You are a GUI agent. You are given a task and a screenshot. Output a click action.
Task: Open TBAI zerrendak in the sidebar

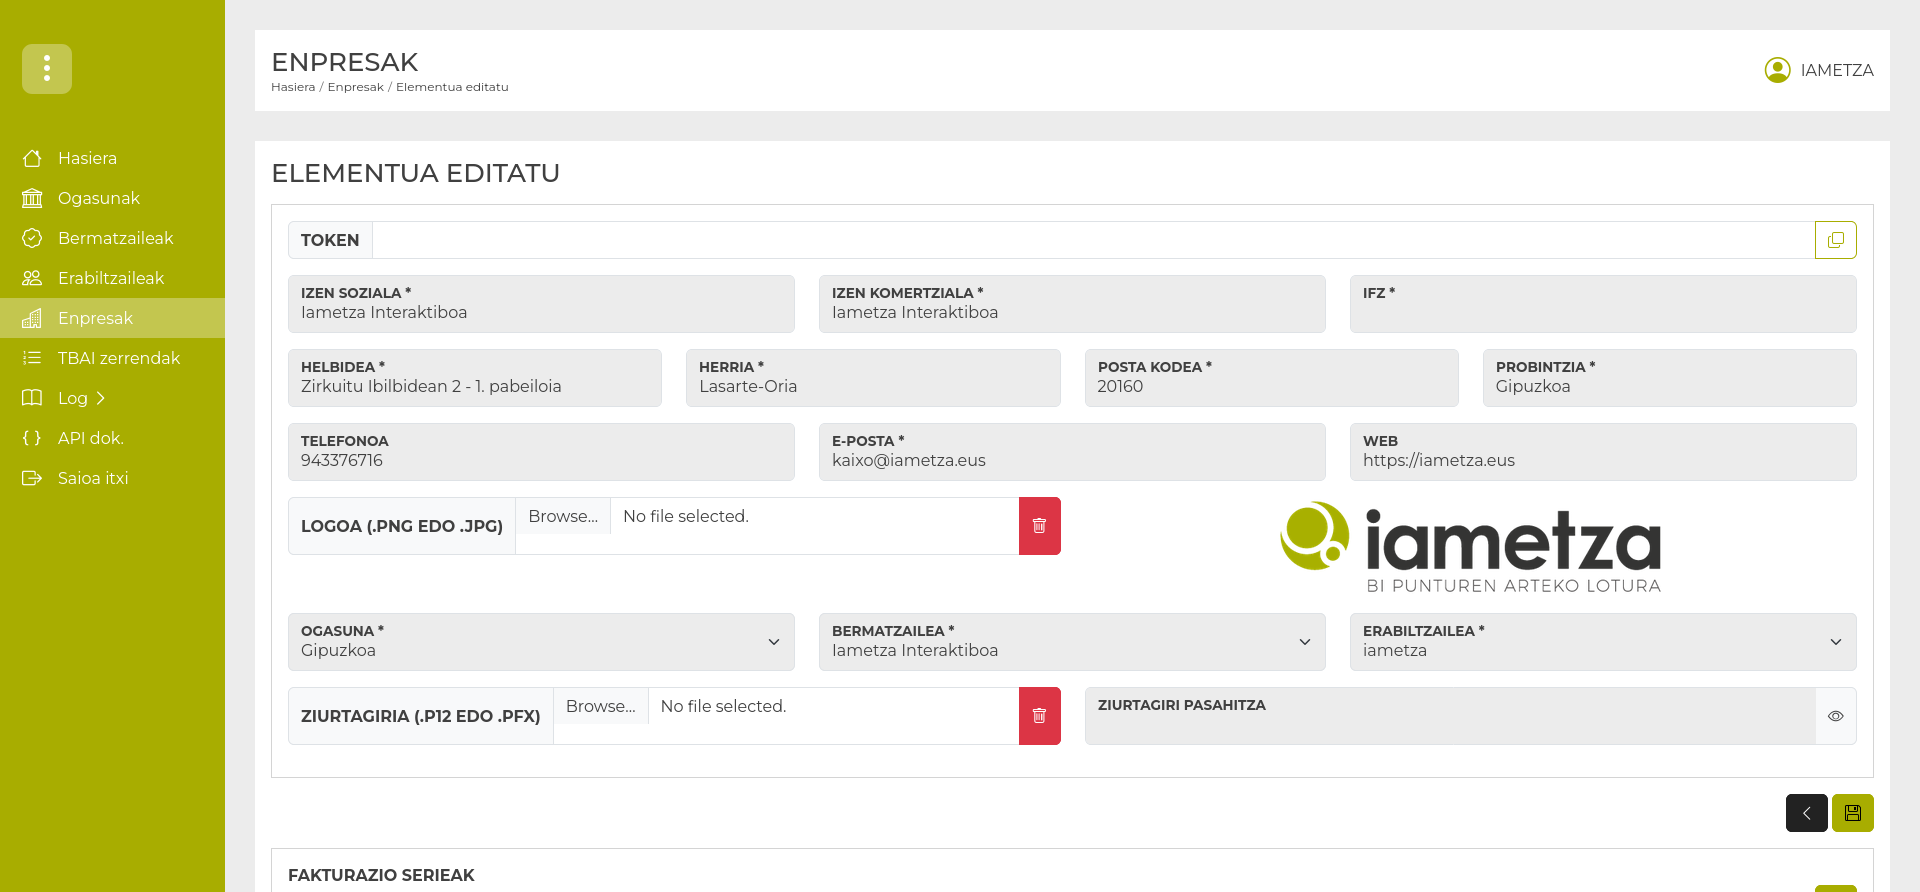pyautogui.click(x=119, y=358)
